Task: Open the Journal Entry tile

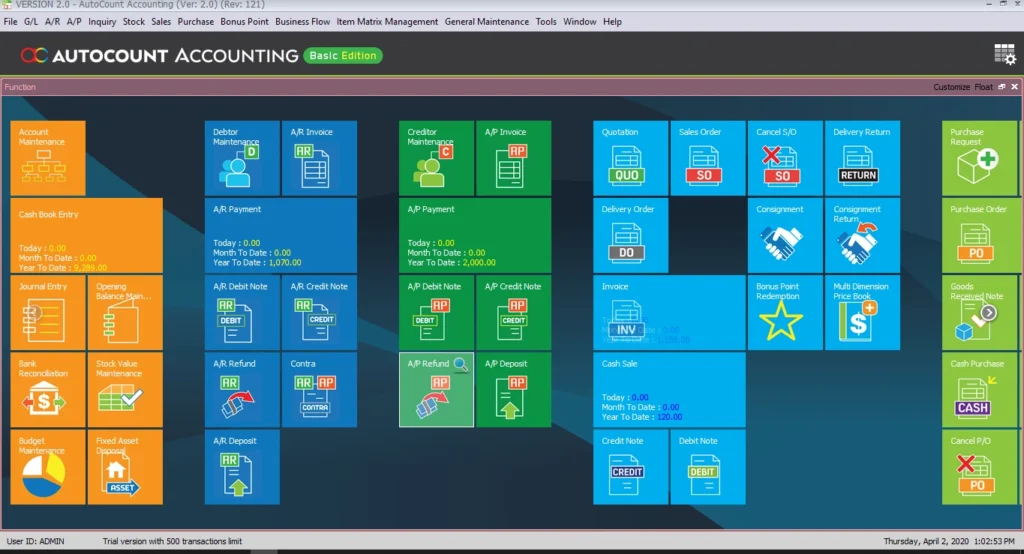Action: 48,312
